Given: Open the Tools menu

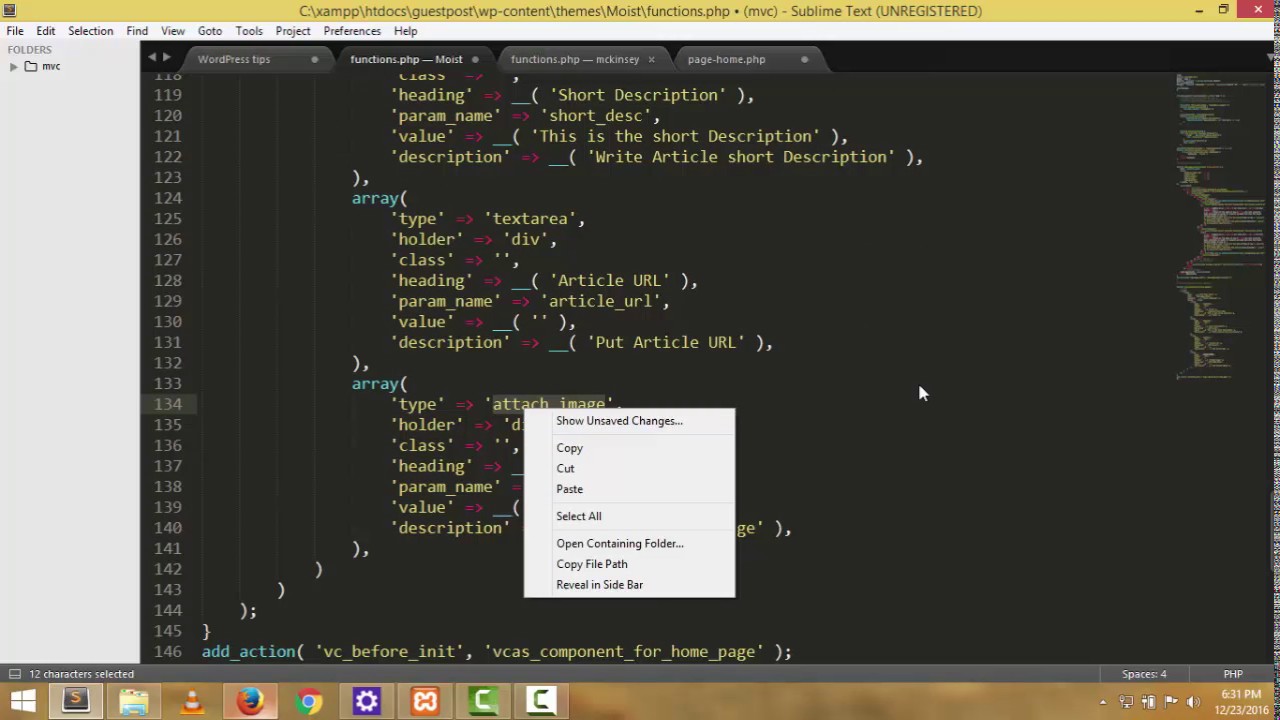Looking at the screenshot, I should tap(249, 31).
